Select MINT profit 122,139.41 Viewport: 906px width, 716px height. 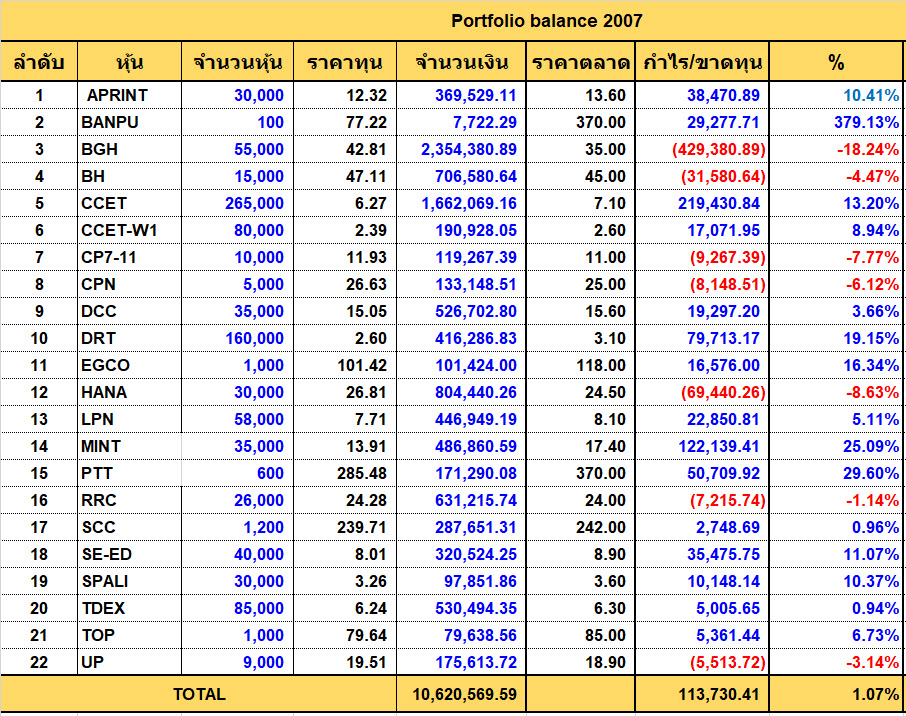pyautogui.click(x=702, y=446)
